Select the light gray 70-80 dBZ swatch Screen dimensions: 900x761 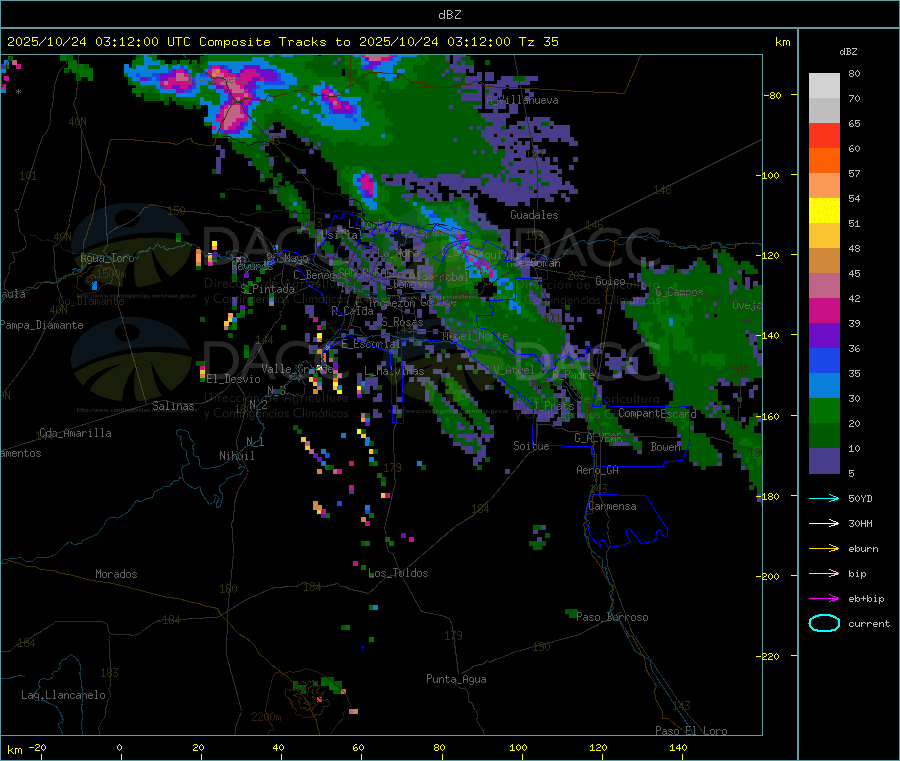(824, 86)
